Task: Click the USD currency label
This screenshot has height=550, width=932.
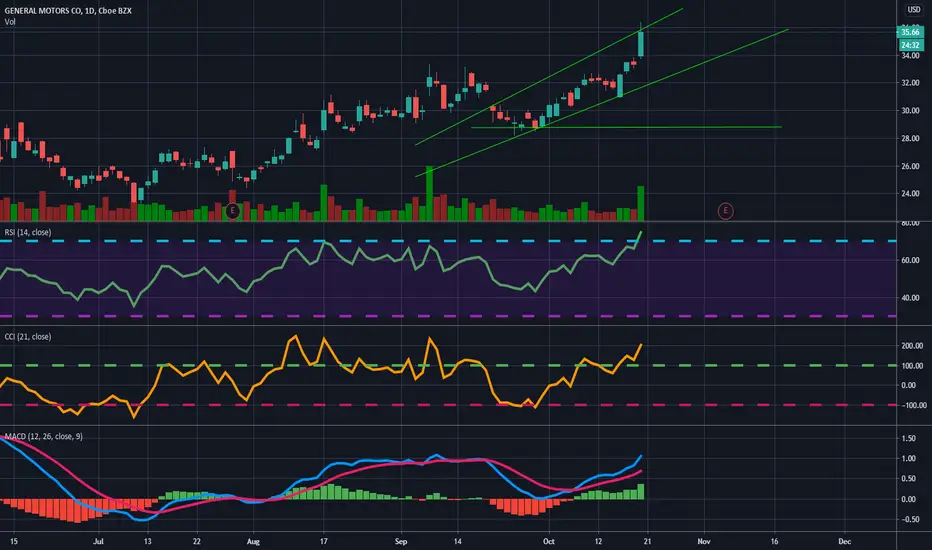Action: pyautogui.click(x=914, y=10)
